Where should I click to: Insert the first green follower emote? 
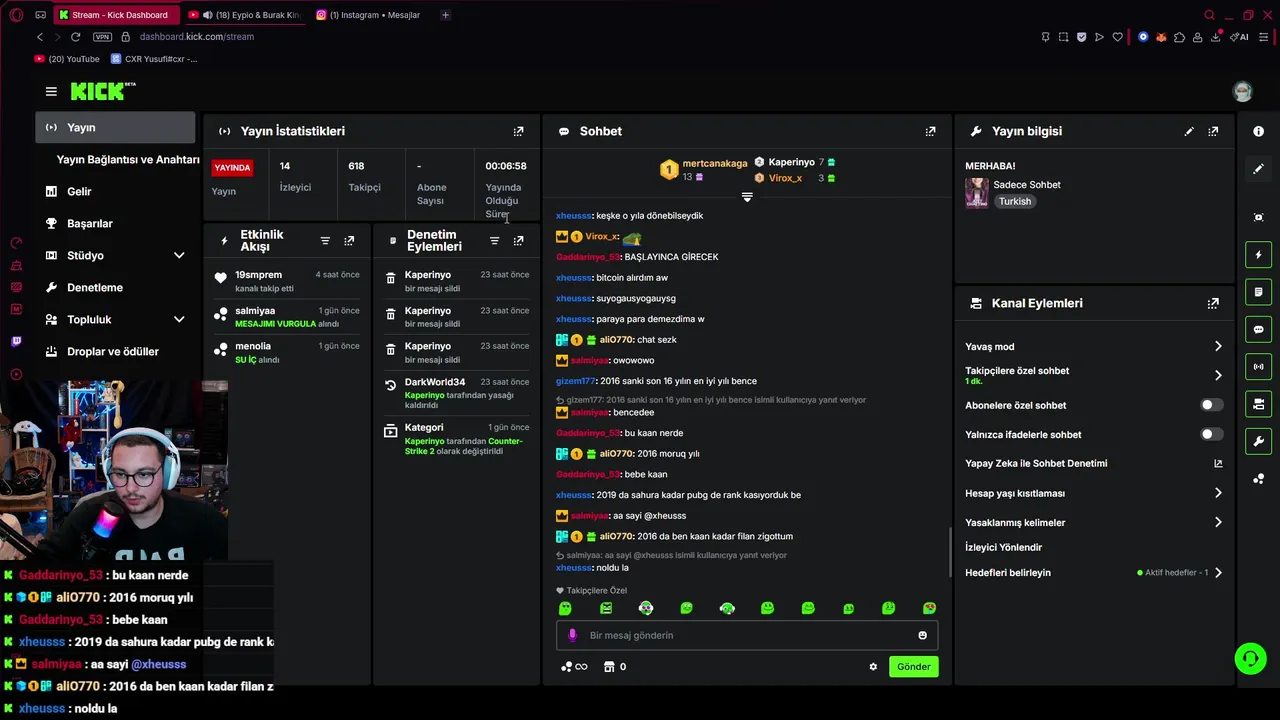pos(565,608)
